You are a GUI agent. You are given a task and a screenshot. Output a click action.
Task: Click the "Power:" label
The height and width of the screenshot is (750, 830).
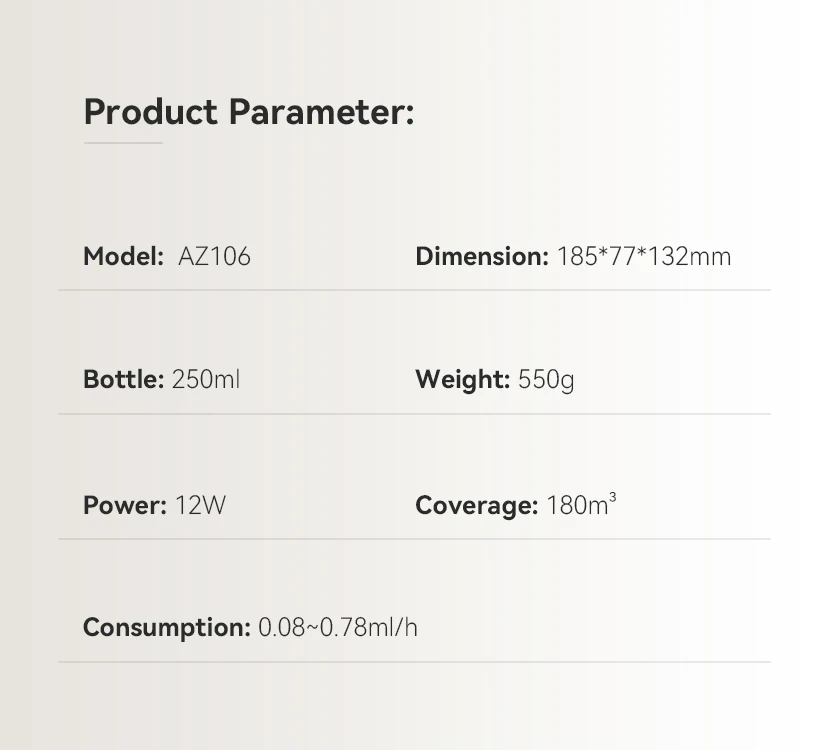[124, 505]
